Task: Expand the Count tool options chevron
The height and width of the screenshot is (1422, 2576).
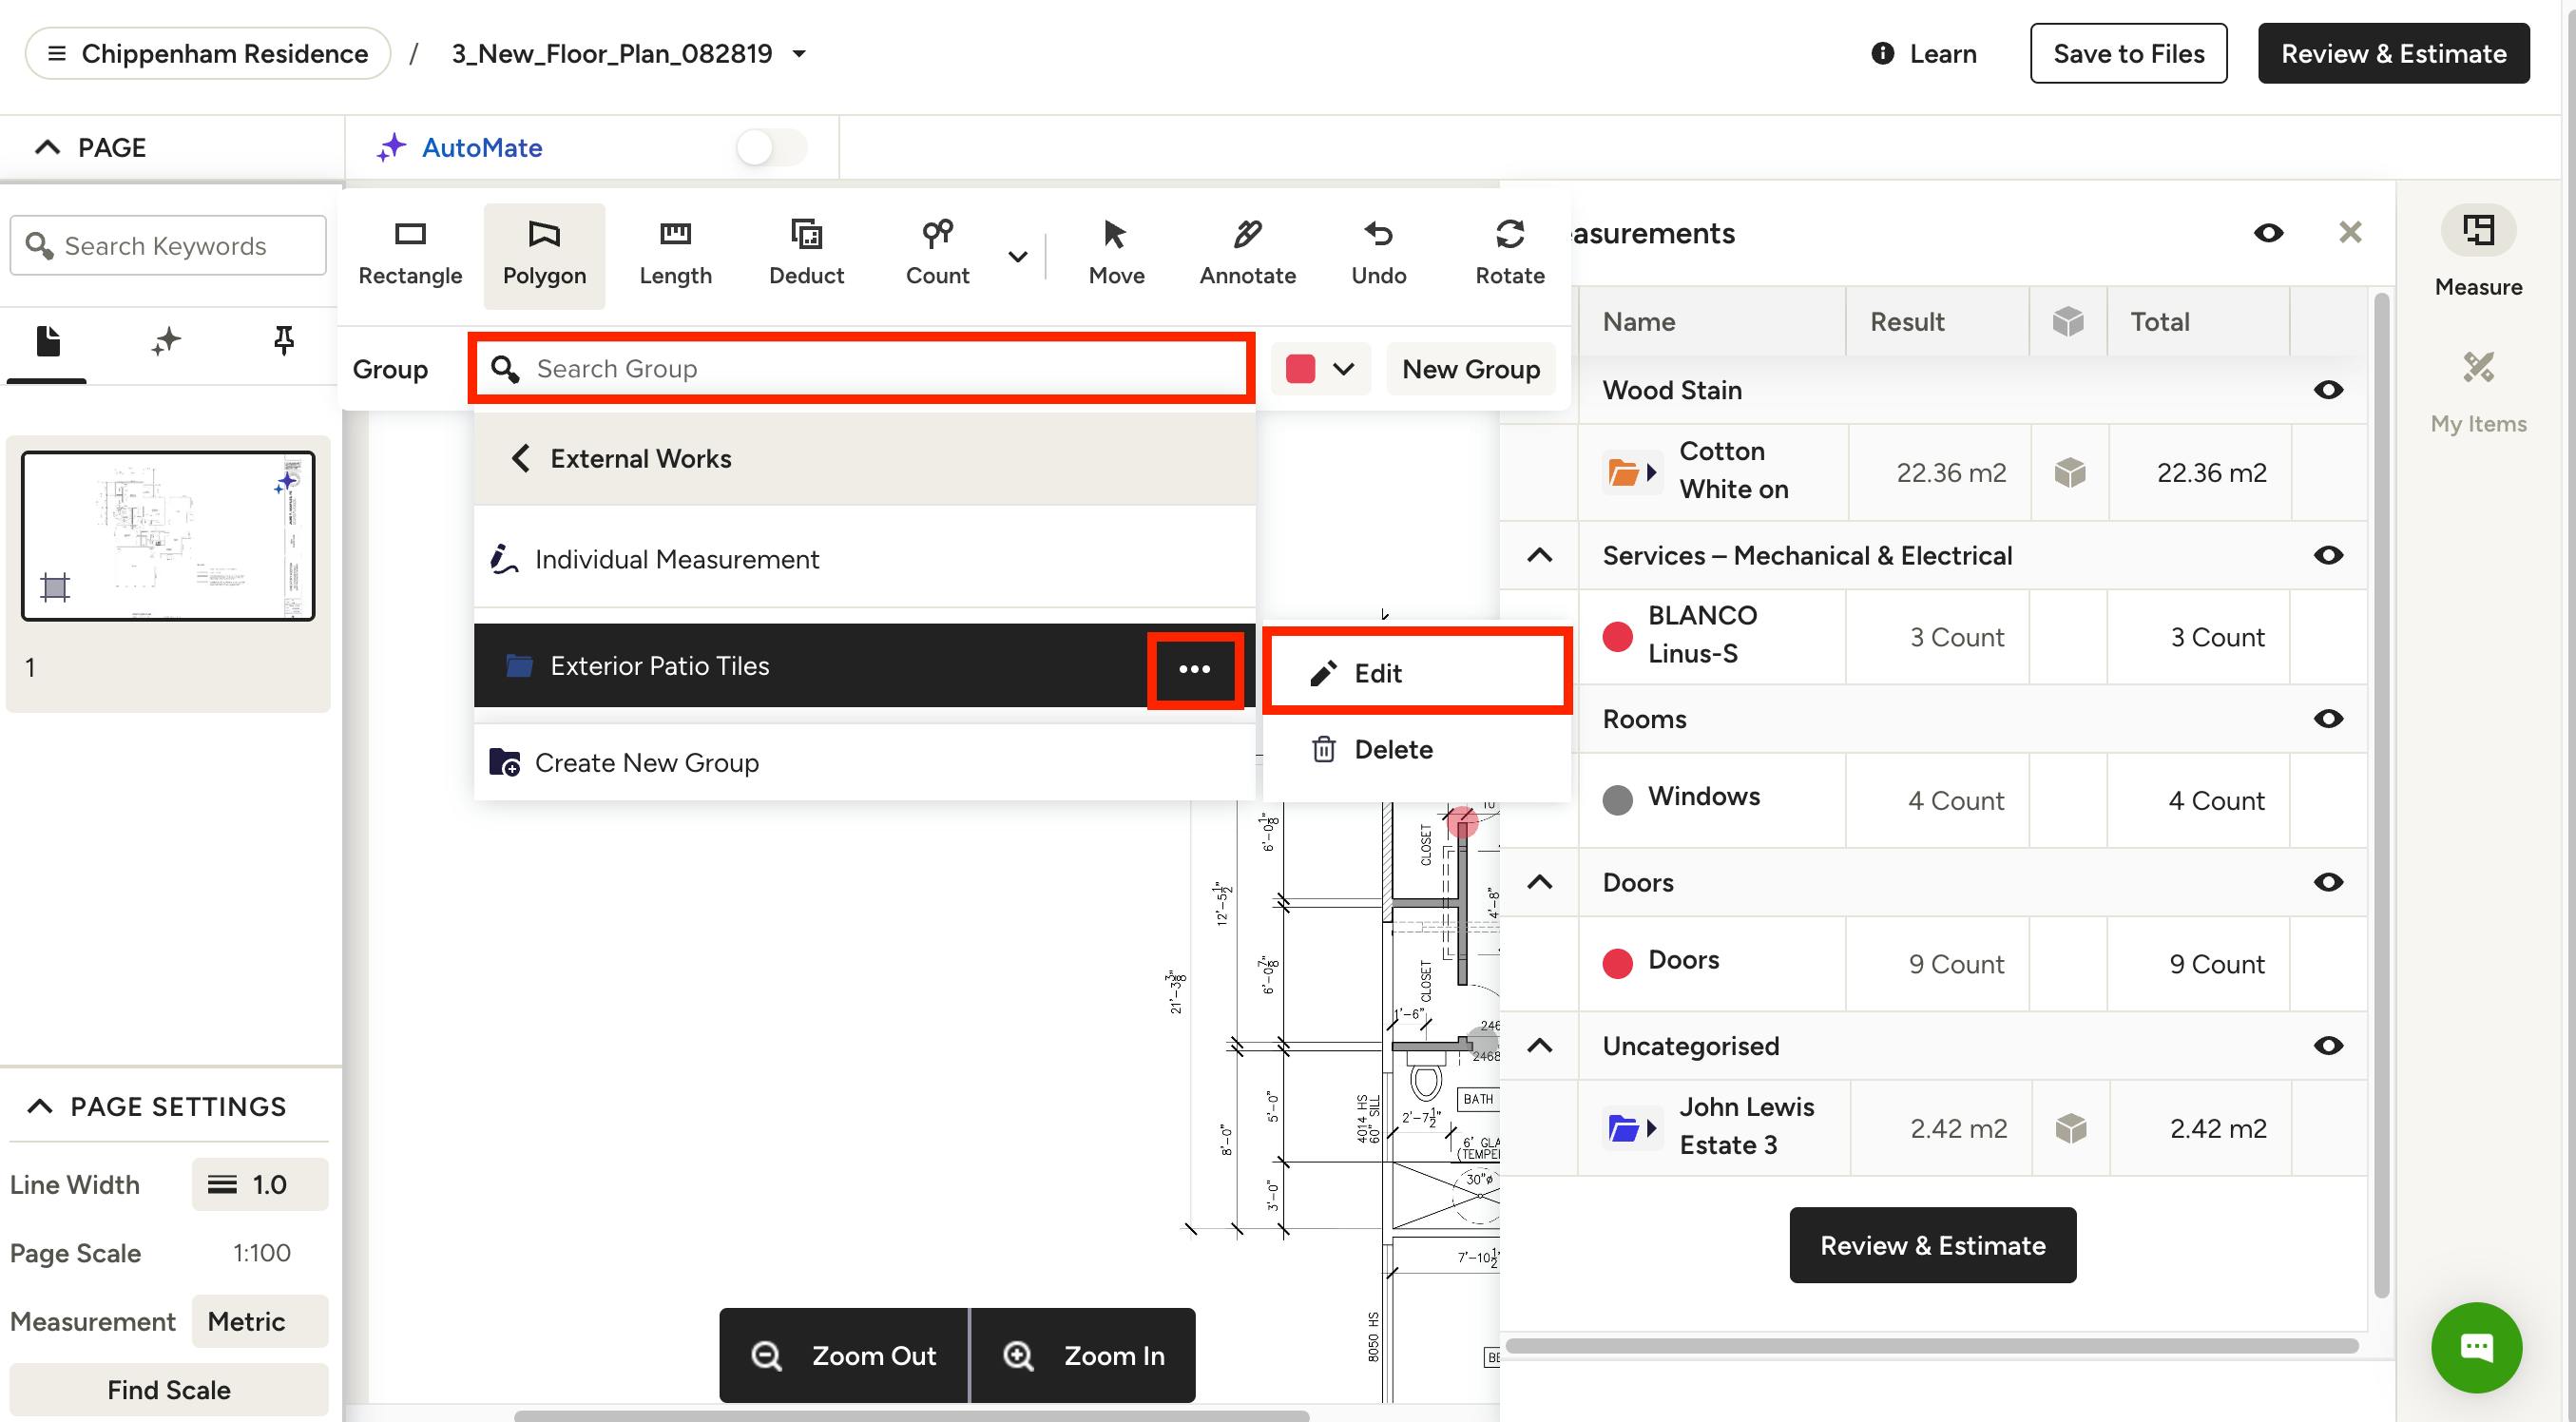Action: point(1017,256)
